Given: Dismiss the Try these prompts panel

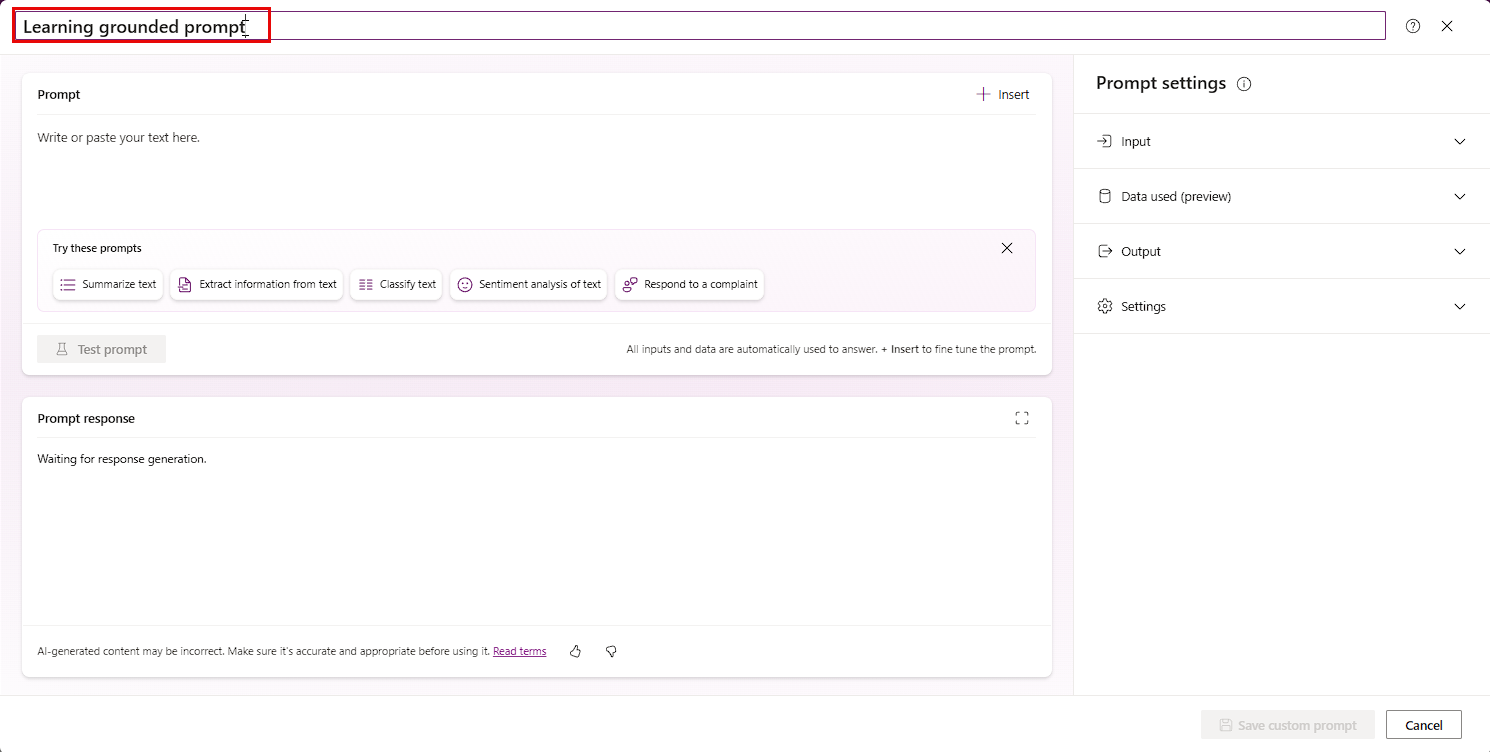Looking at the screenshot, I should coord(1007,248).
